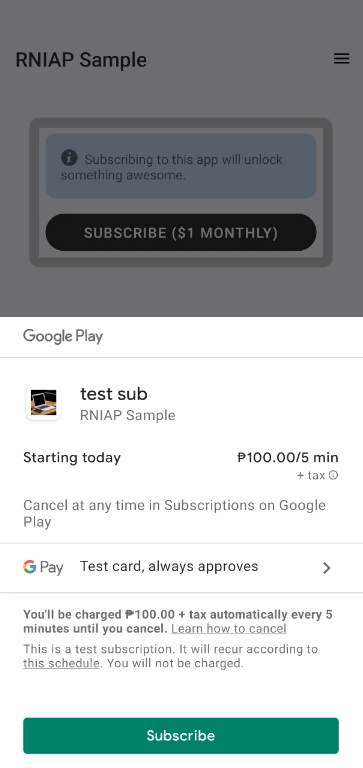The image size is (363, 768).
Task: Open Learn how to cancel link
Action: (x=229, y=628)
